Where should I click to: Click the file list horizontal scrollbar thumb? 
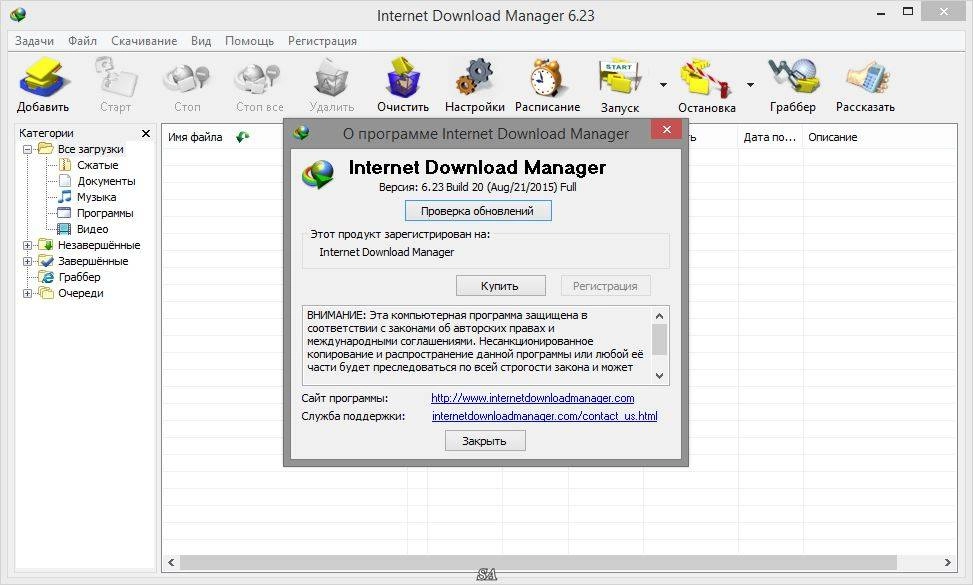click(x=538, y=563)
